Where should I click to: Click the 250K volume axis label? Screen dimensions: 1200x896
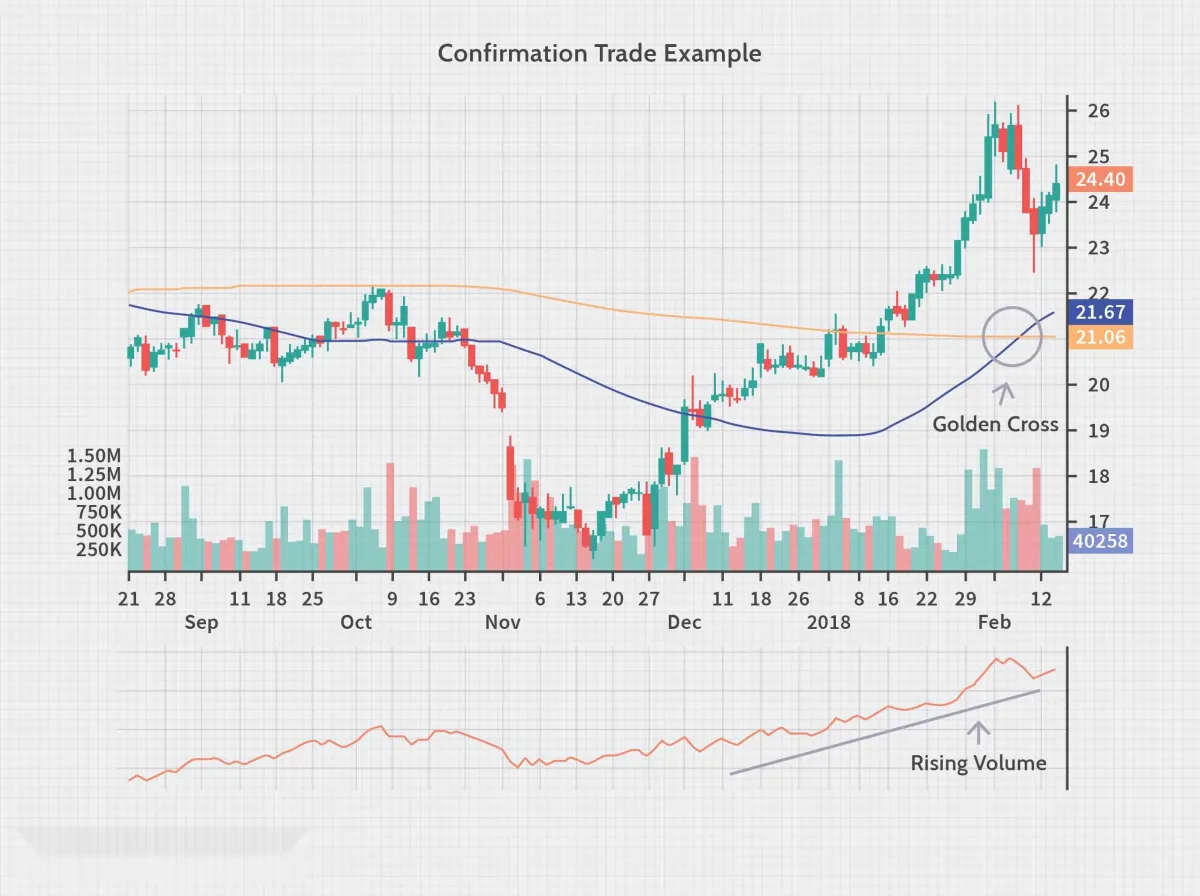pyautogui.click(x=98, y=550)
